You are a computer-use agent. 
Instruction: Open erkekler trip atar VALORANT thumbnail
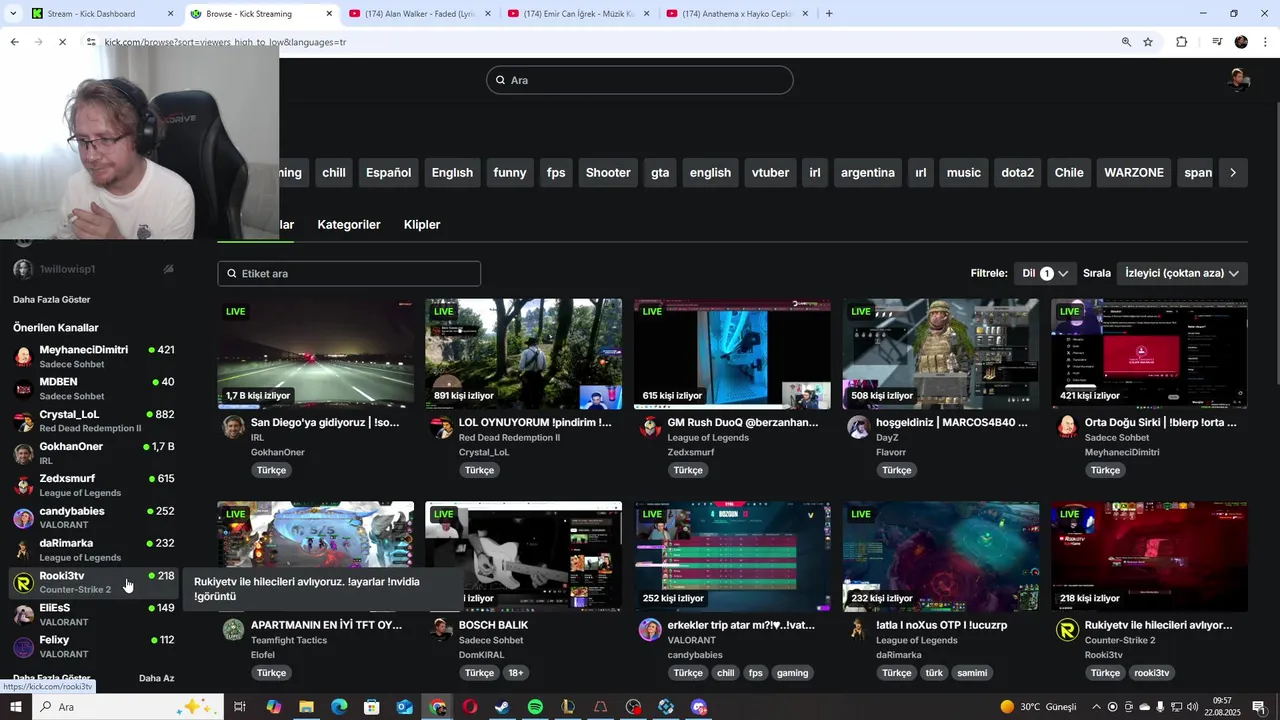click(x=732, y=556)
